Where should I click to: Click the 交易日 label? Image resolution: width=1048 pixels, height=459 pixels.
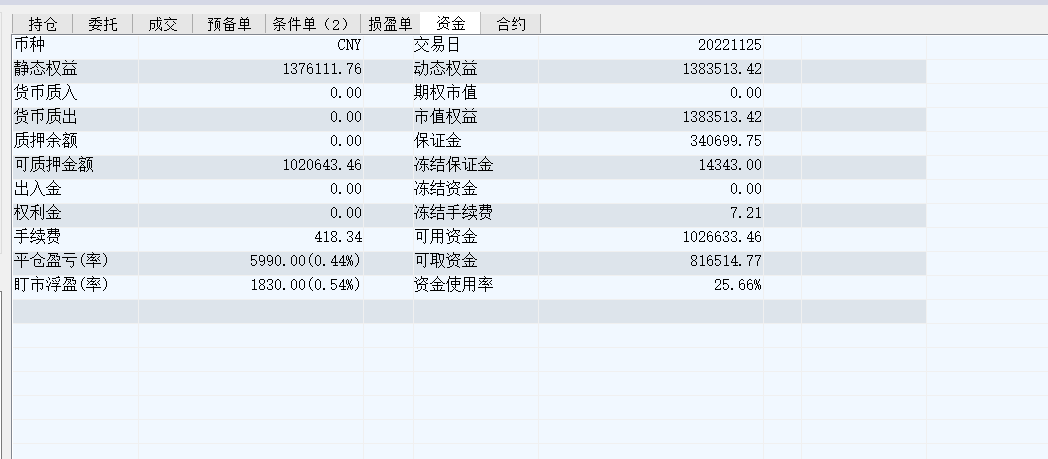click(x=437, y=45)
